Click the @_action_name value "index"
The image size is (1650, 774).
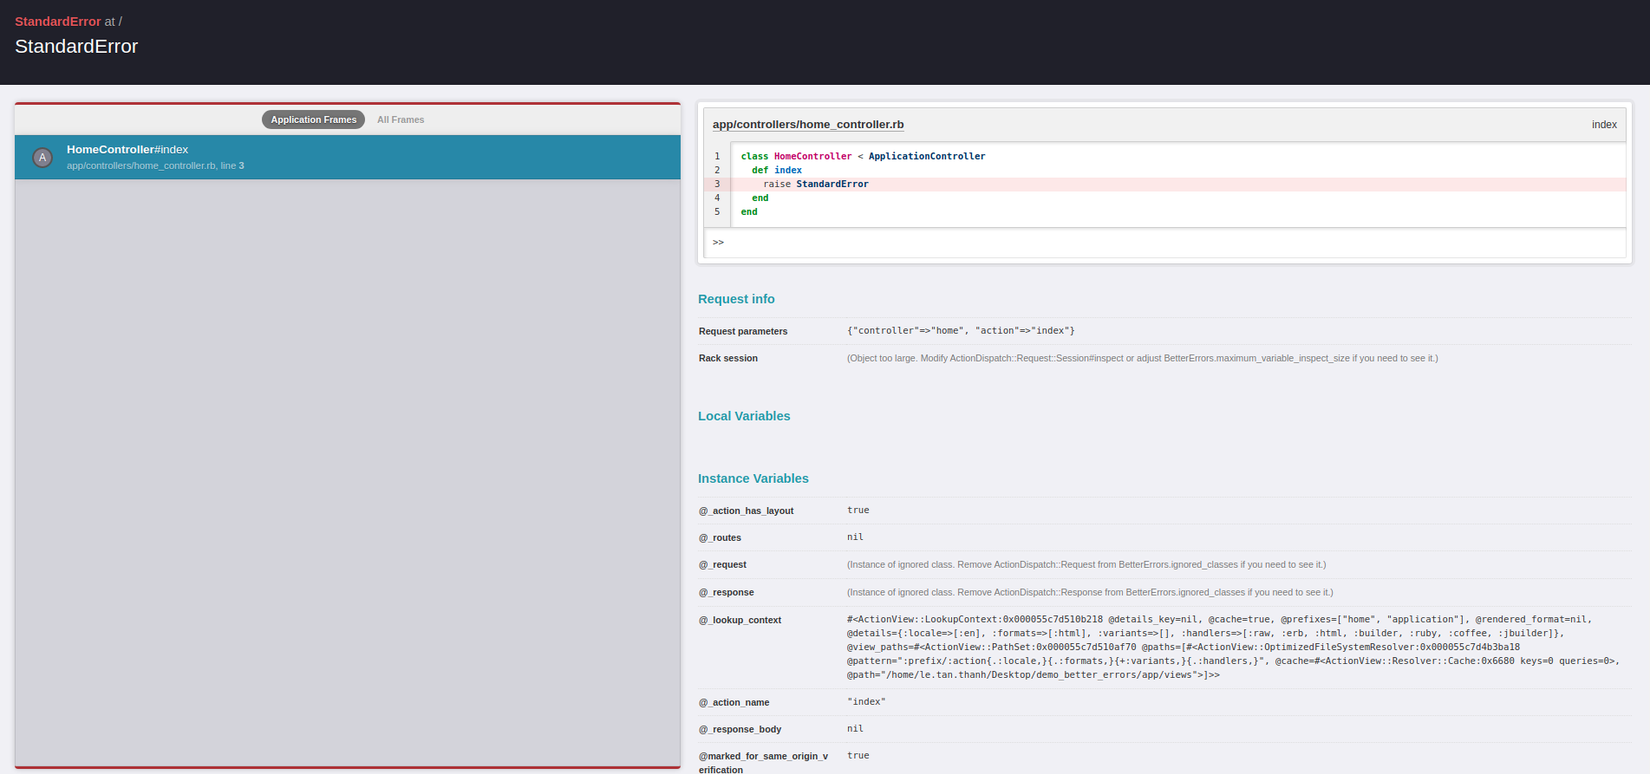click(866, 702)
